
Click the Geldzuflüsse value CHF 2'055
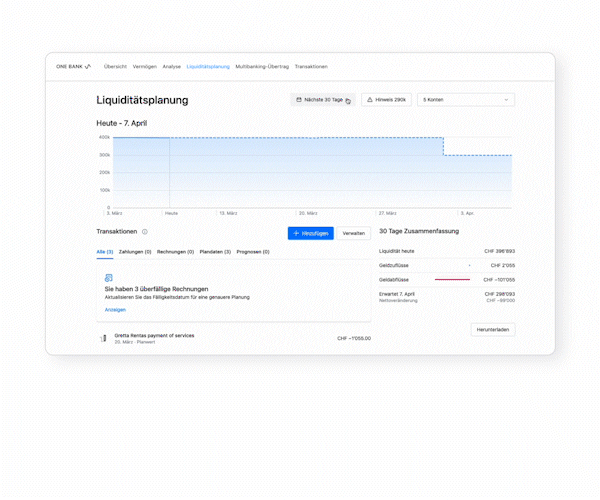click(x=503, y=265)
